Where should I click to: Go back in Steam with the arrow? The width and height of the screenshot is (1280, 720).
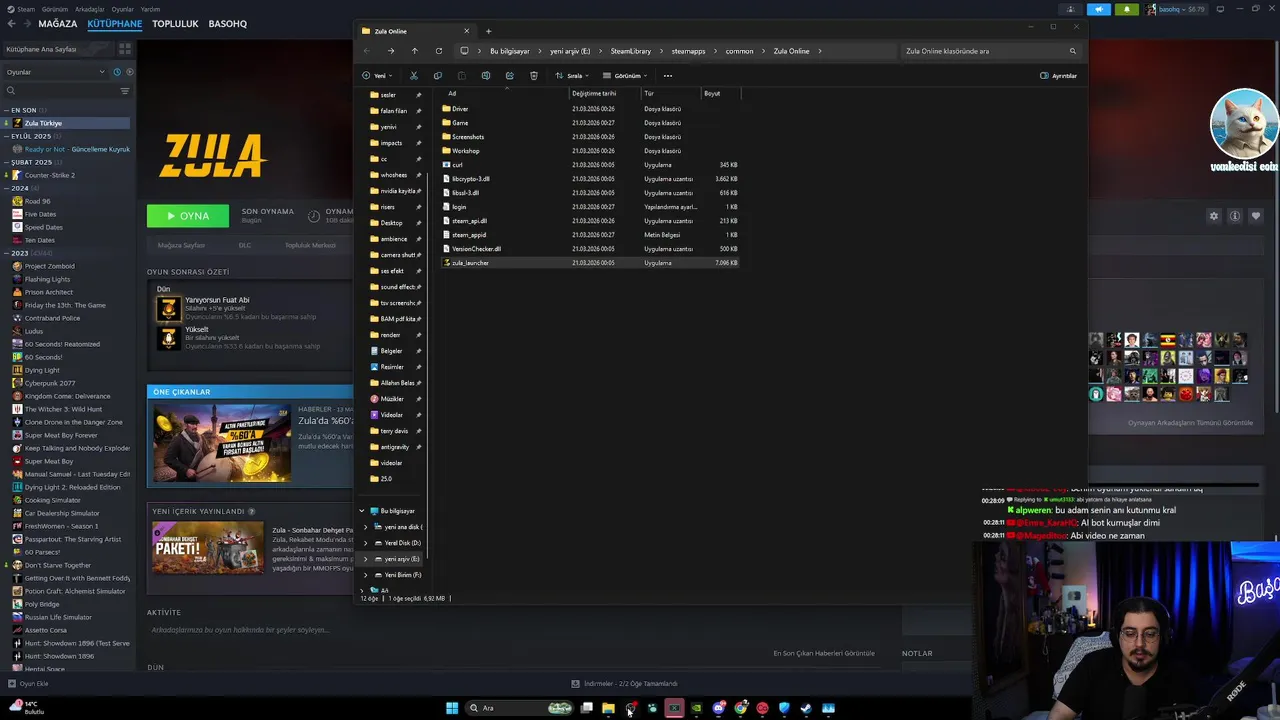(x=12, y=23)
